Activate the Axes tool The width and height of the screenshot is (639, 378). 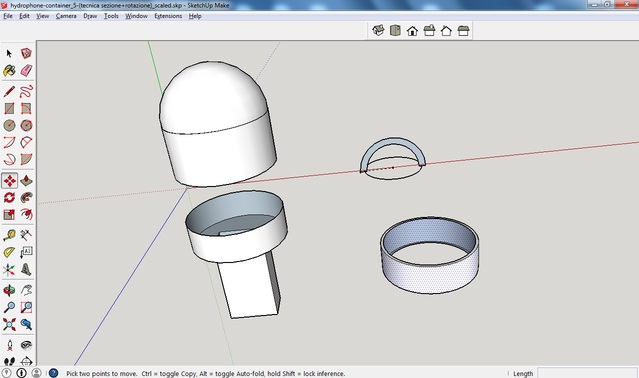click(9, 269)
